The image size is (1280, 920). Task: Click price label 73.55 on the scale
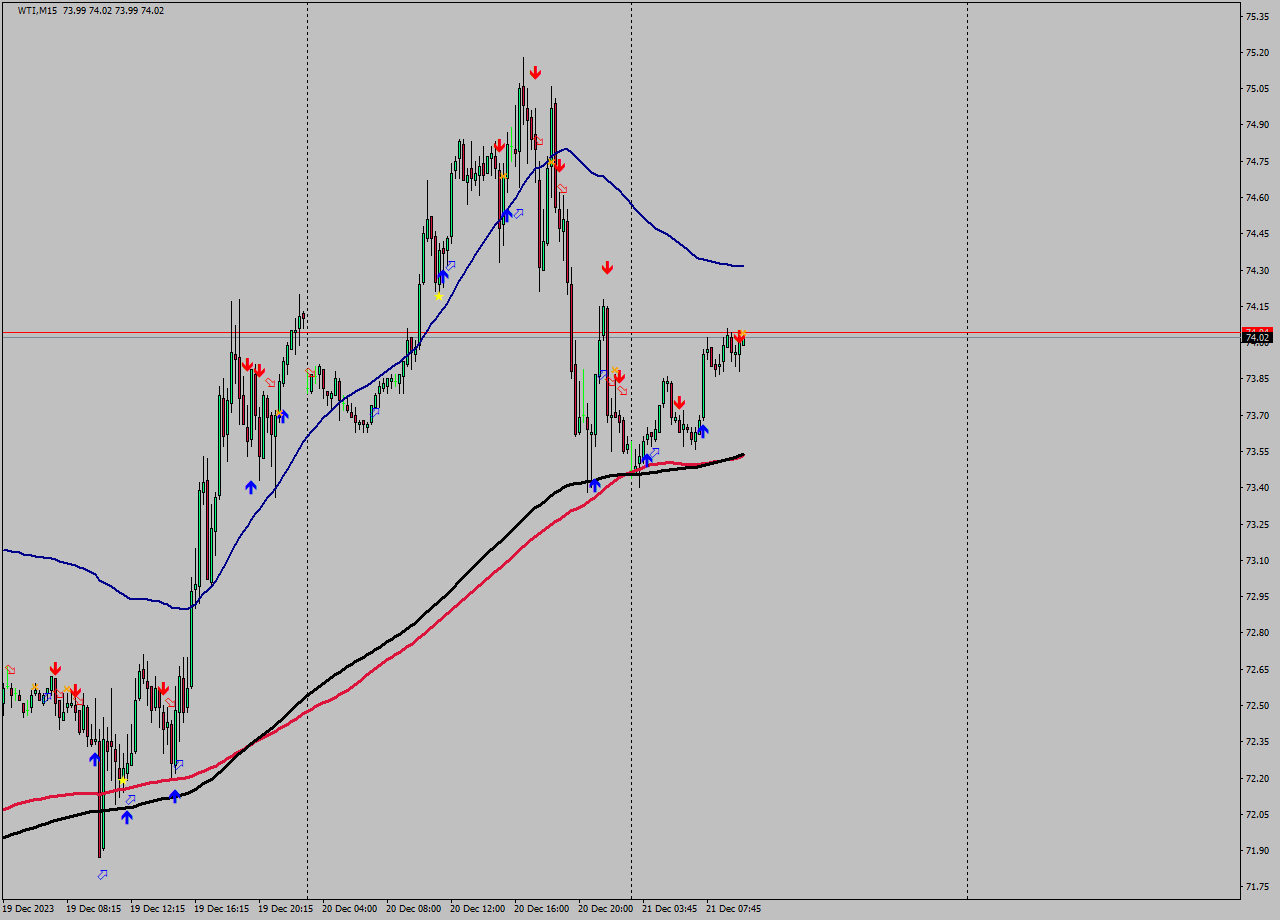tap(1257, 452)
